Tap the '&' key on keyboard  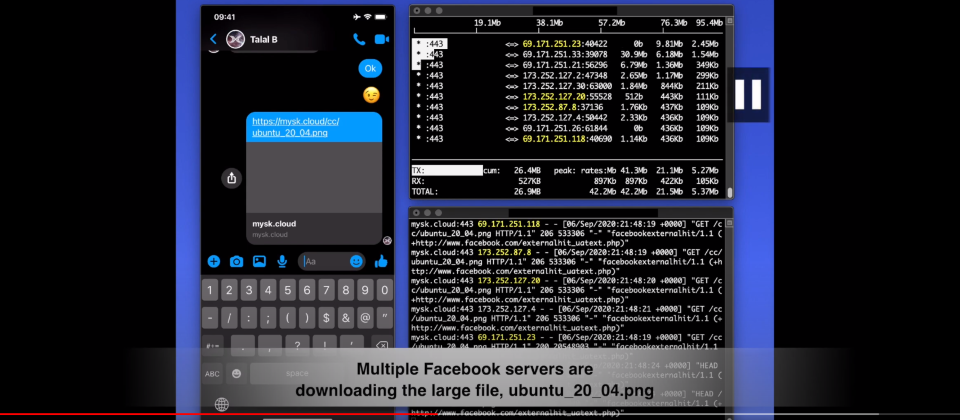pyautogui.click(x=346, y=318)
